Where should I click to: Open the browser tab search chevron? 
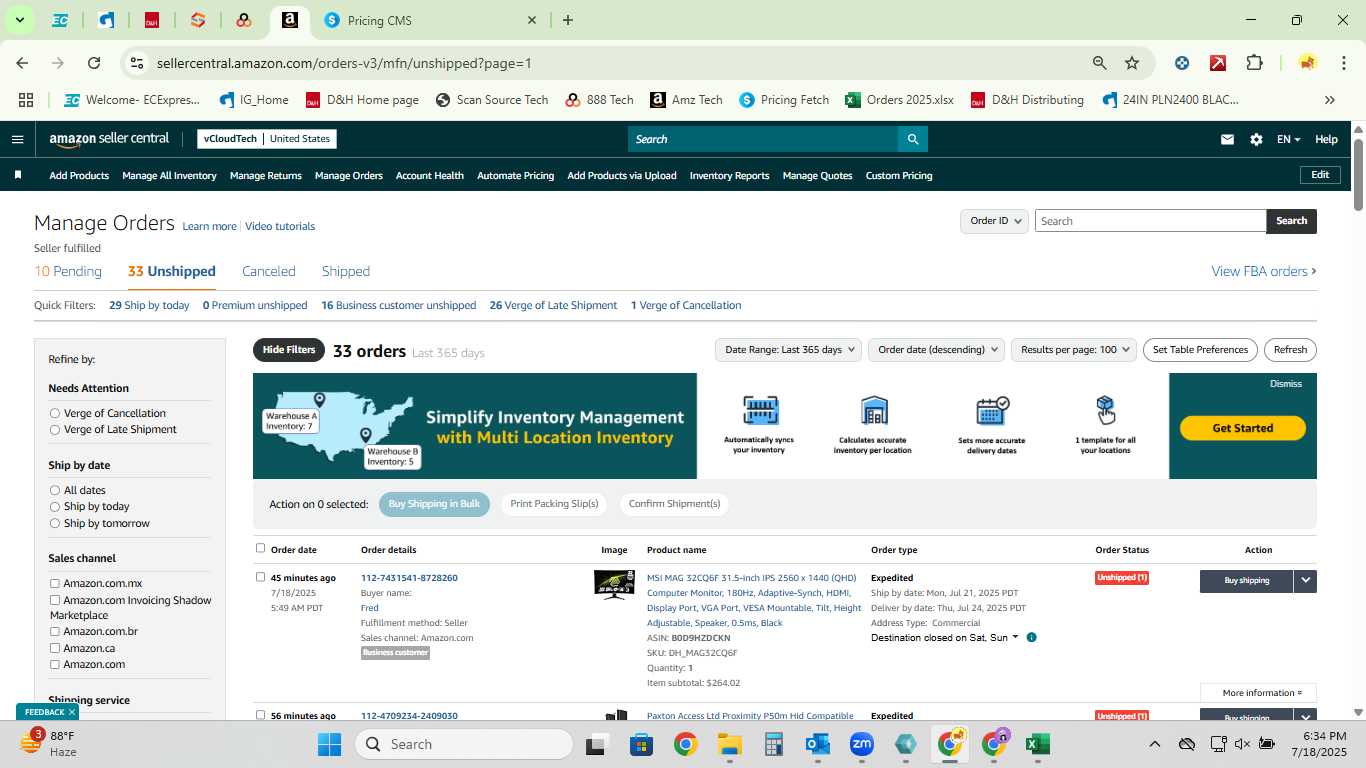[x=19, y=20]
